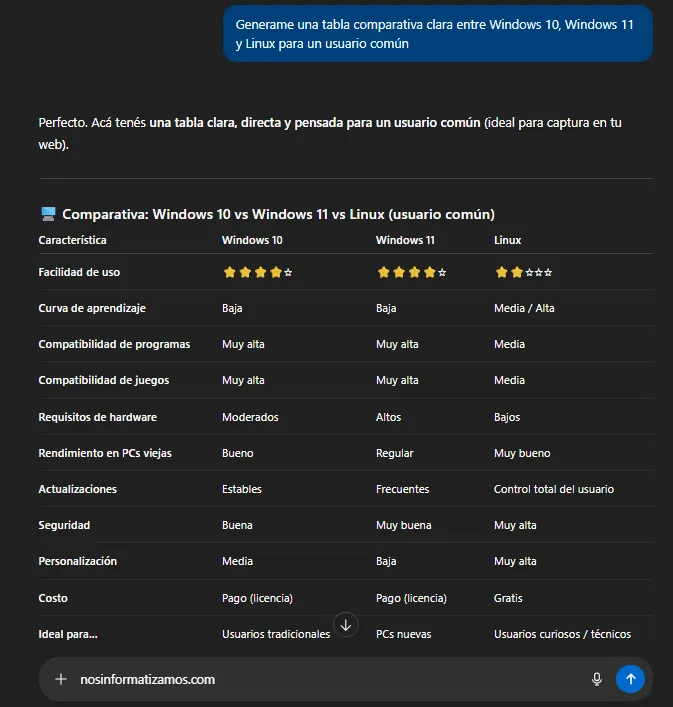
Task: Click the jump-to-bottom down arrow button
Action: pyautogui.click(x=346, y=625)
